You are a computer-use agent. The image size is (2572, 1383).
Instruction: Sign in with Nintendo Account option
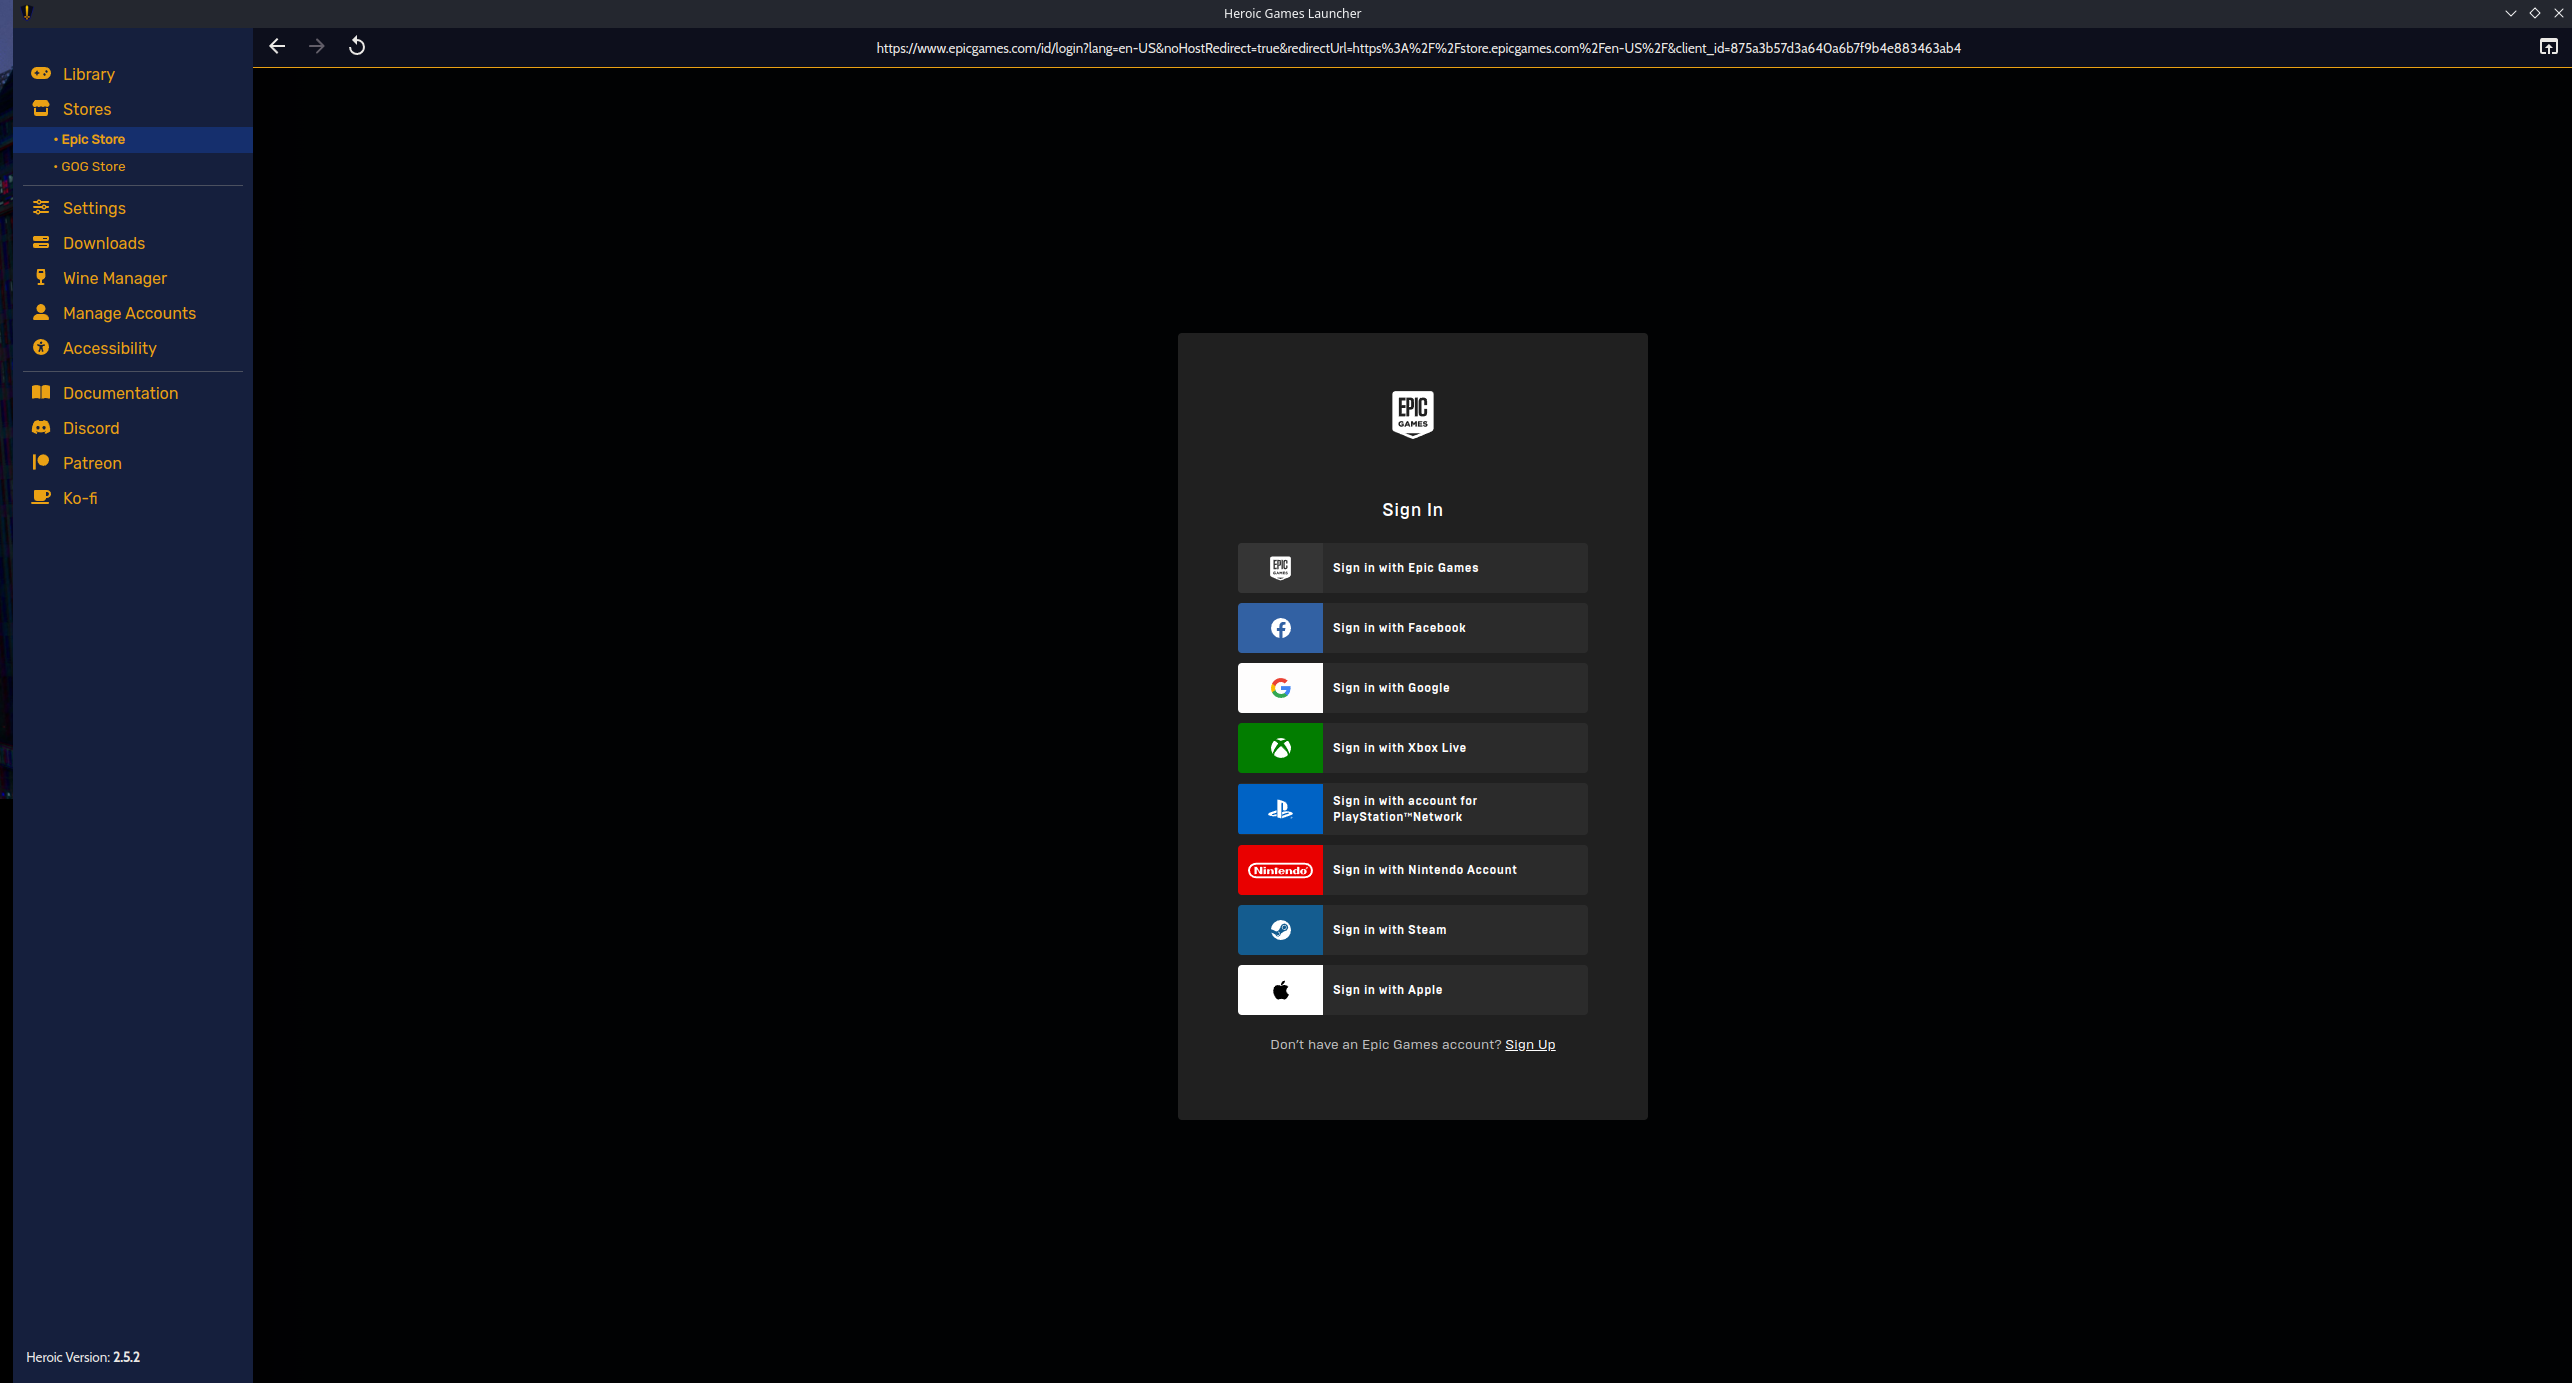pyautogui.click(x=1411, y=869)
